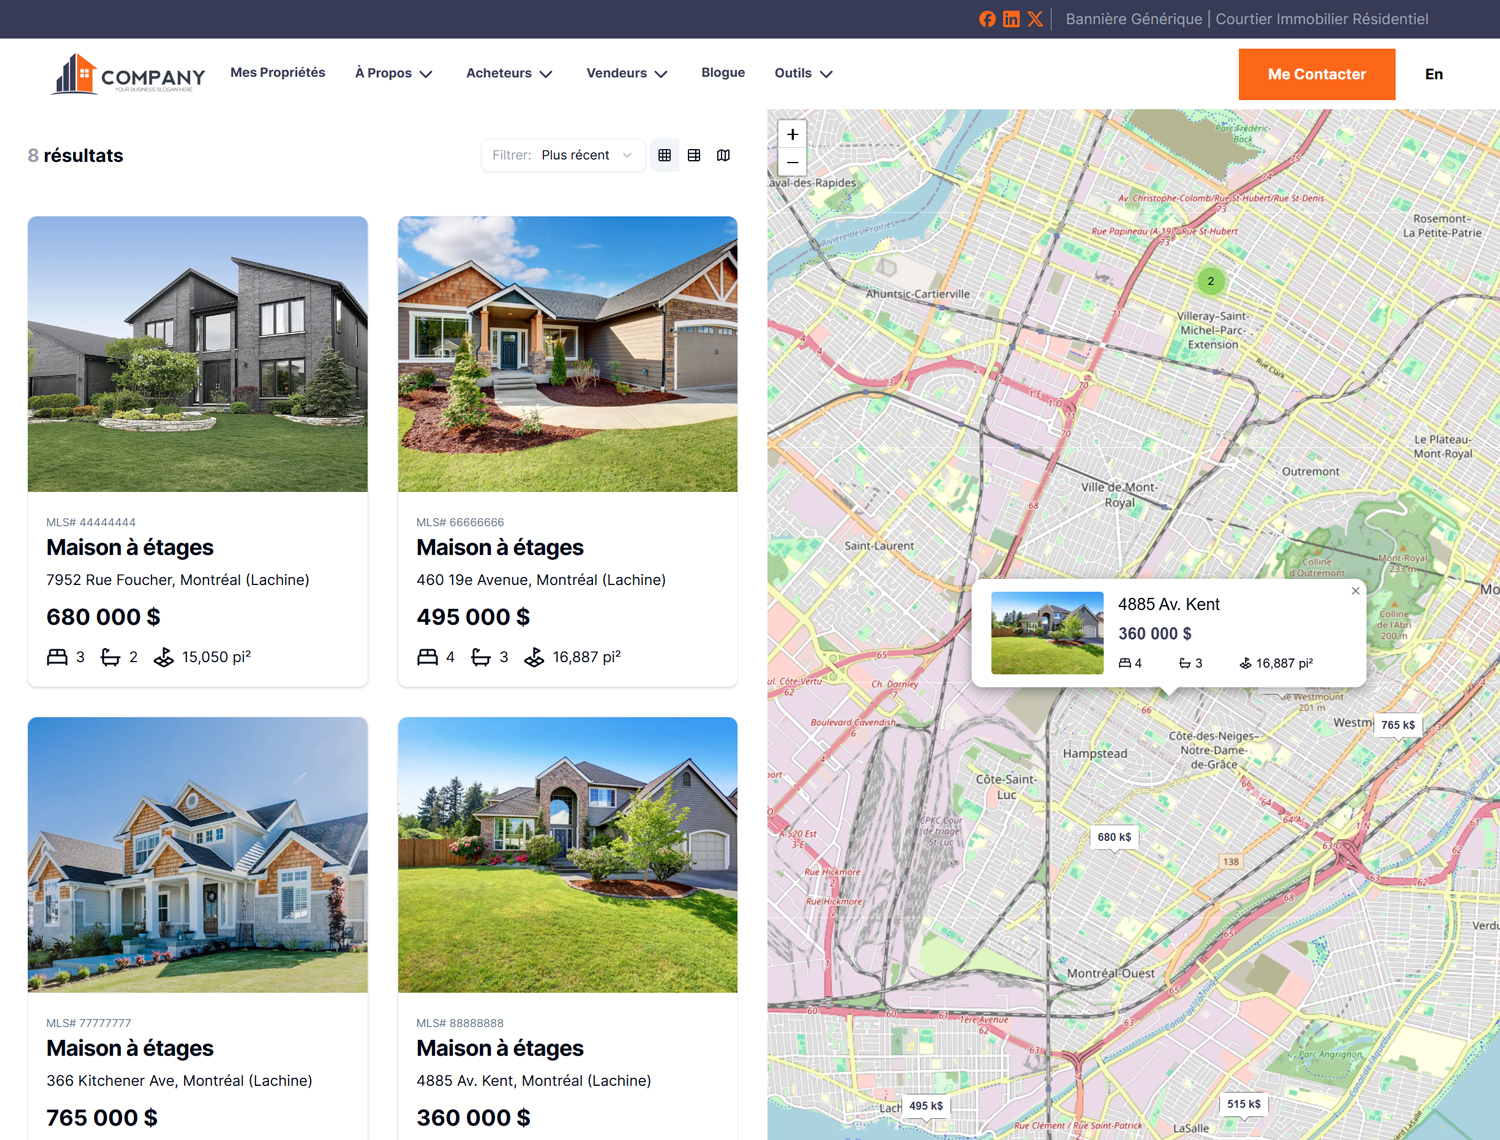The width and height of the screenshot is (1500, 1140).
Task: Open the popup photo of 4885 Av. Kent
Action: click(1047, 632)
